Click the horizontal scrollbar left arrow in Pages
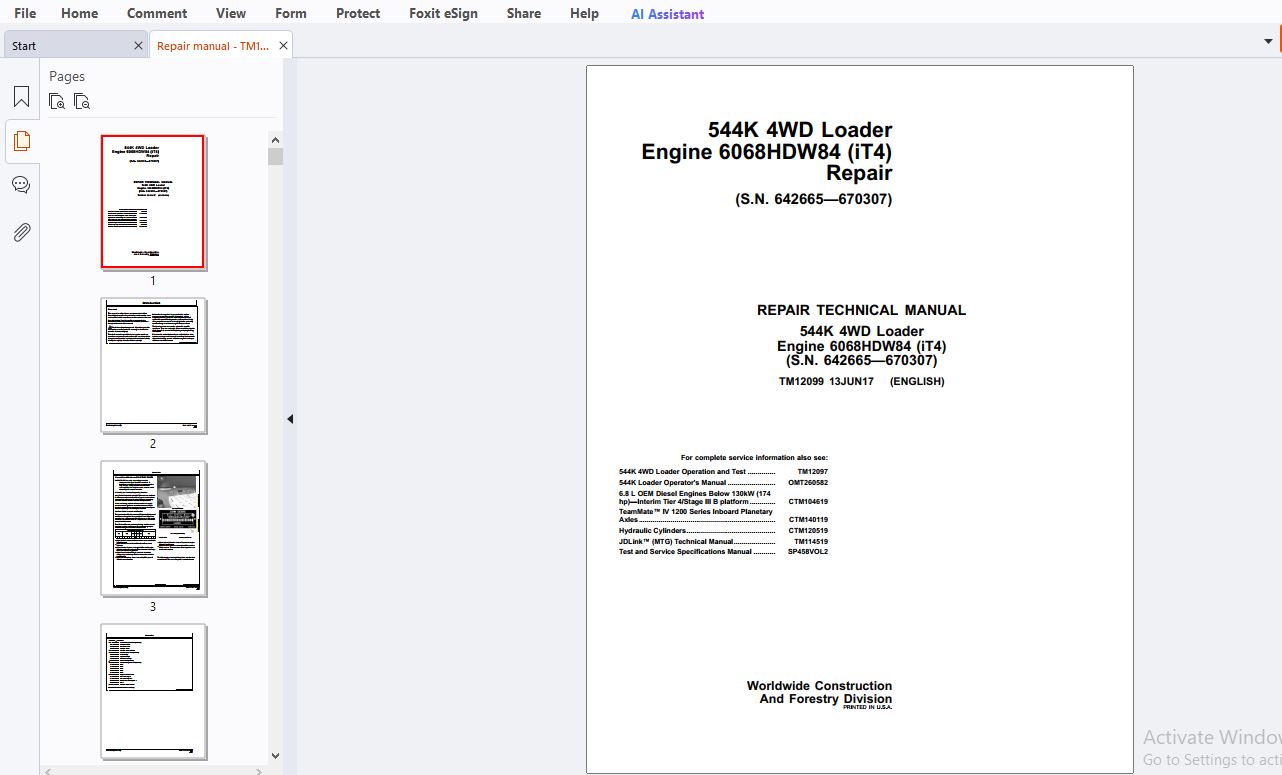This screenshot has width=1282, height=775. coord(48,770)
